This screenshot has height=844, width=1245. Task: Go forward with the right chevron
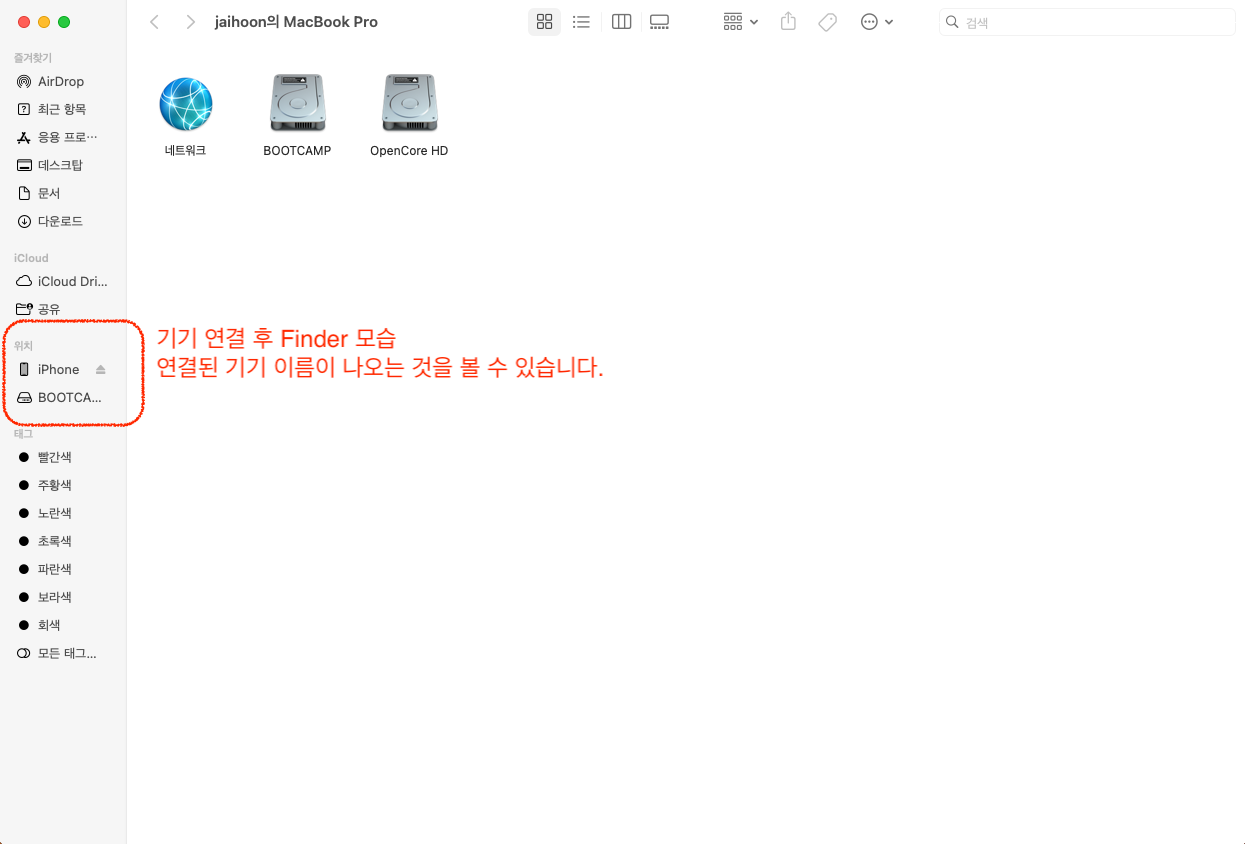[x=190, y=22]
